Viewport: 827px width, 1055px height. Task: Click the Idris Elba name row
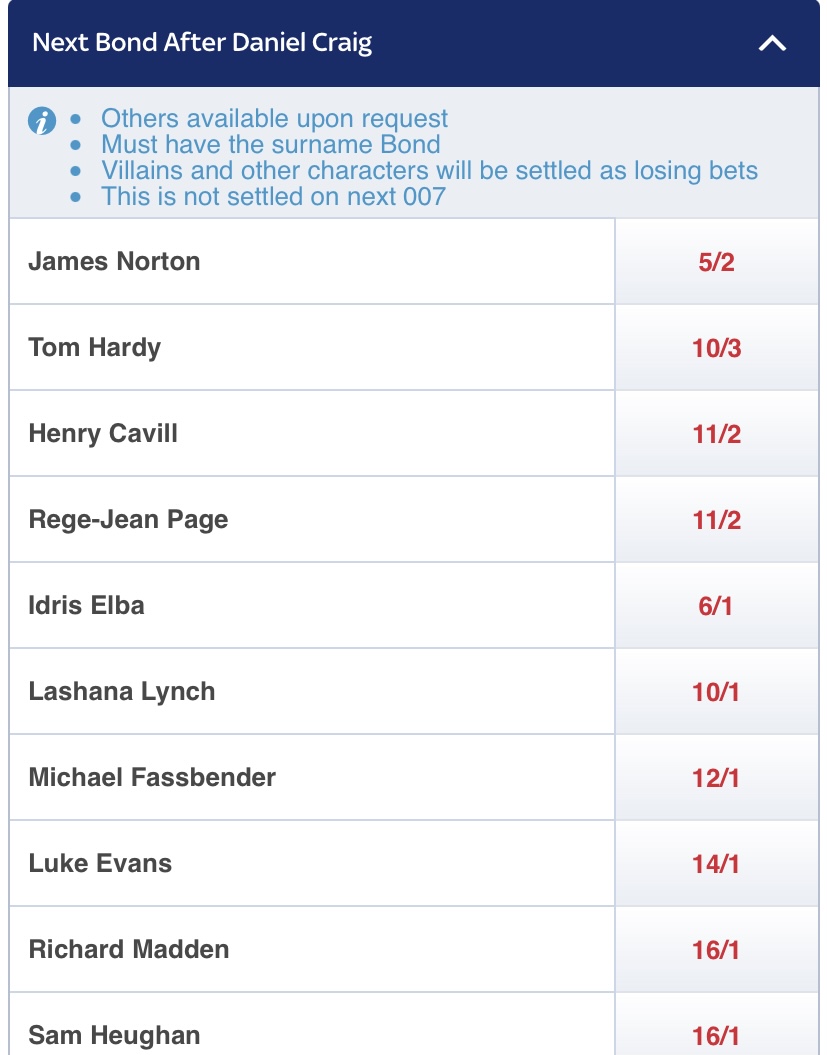(312, 606)
